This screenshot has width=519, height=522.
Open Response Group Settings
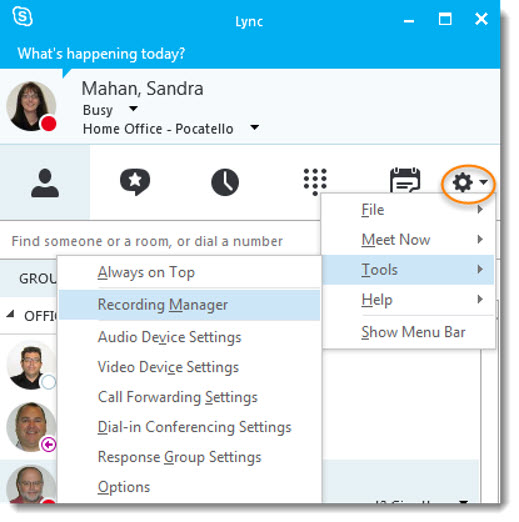click(189, 457)
